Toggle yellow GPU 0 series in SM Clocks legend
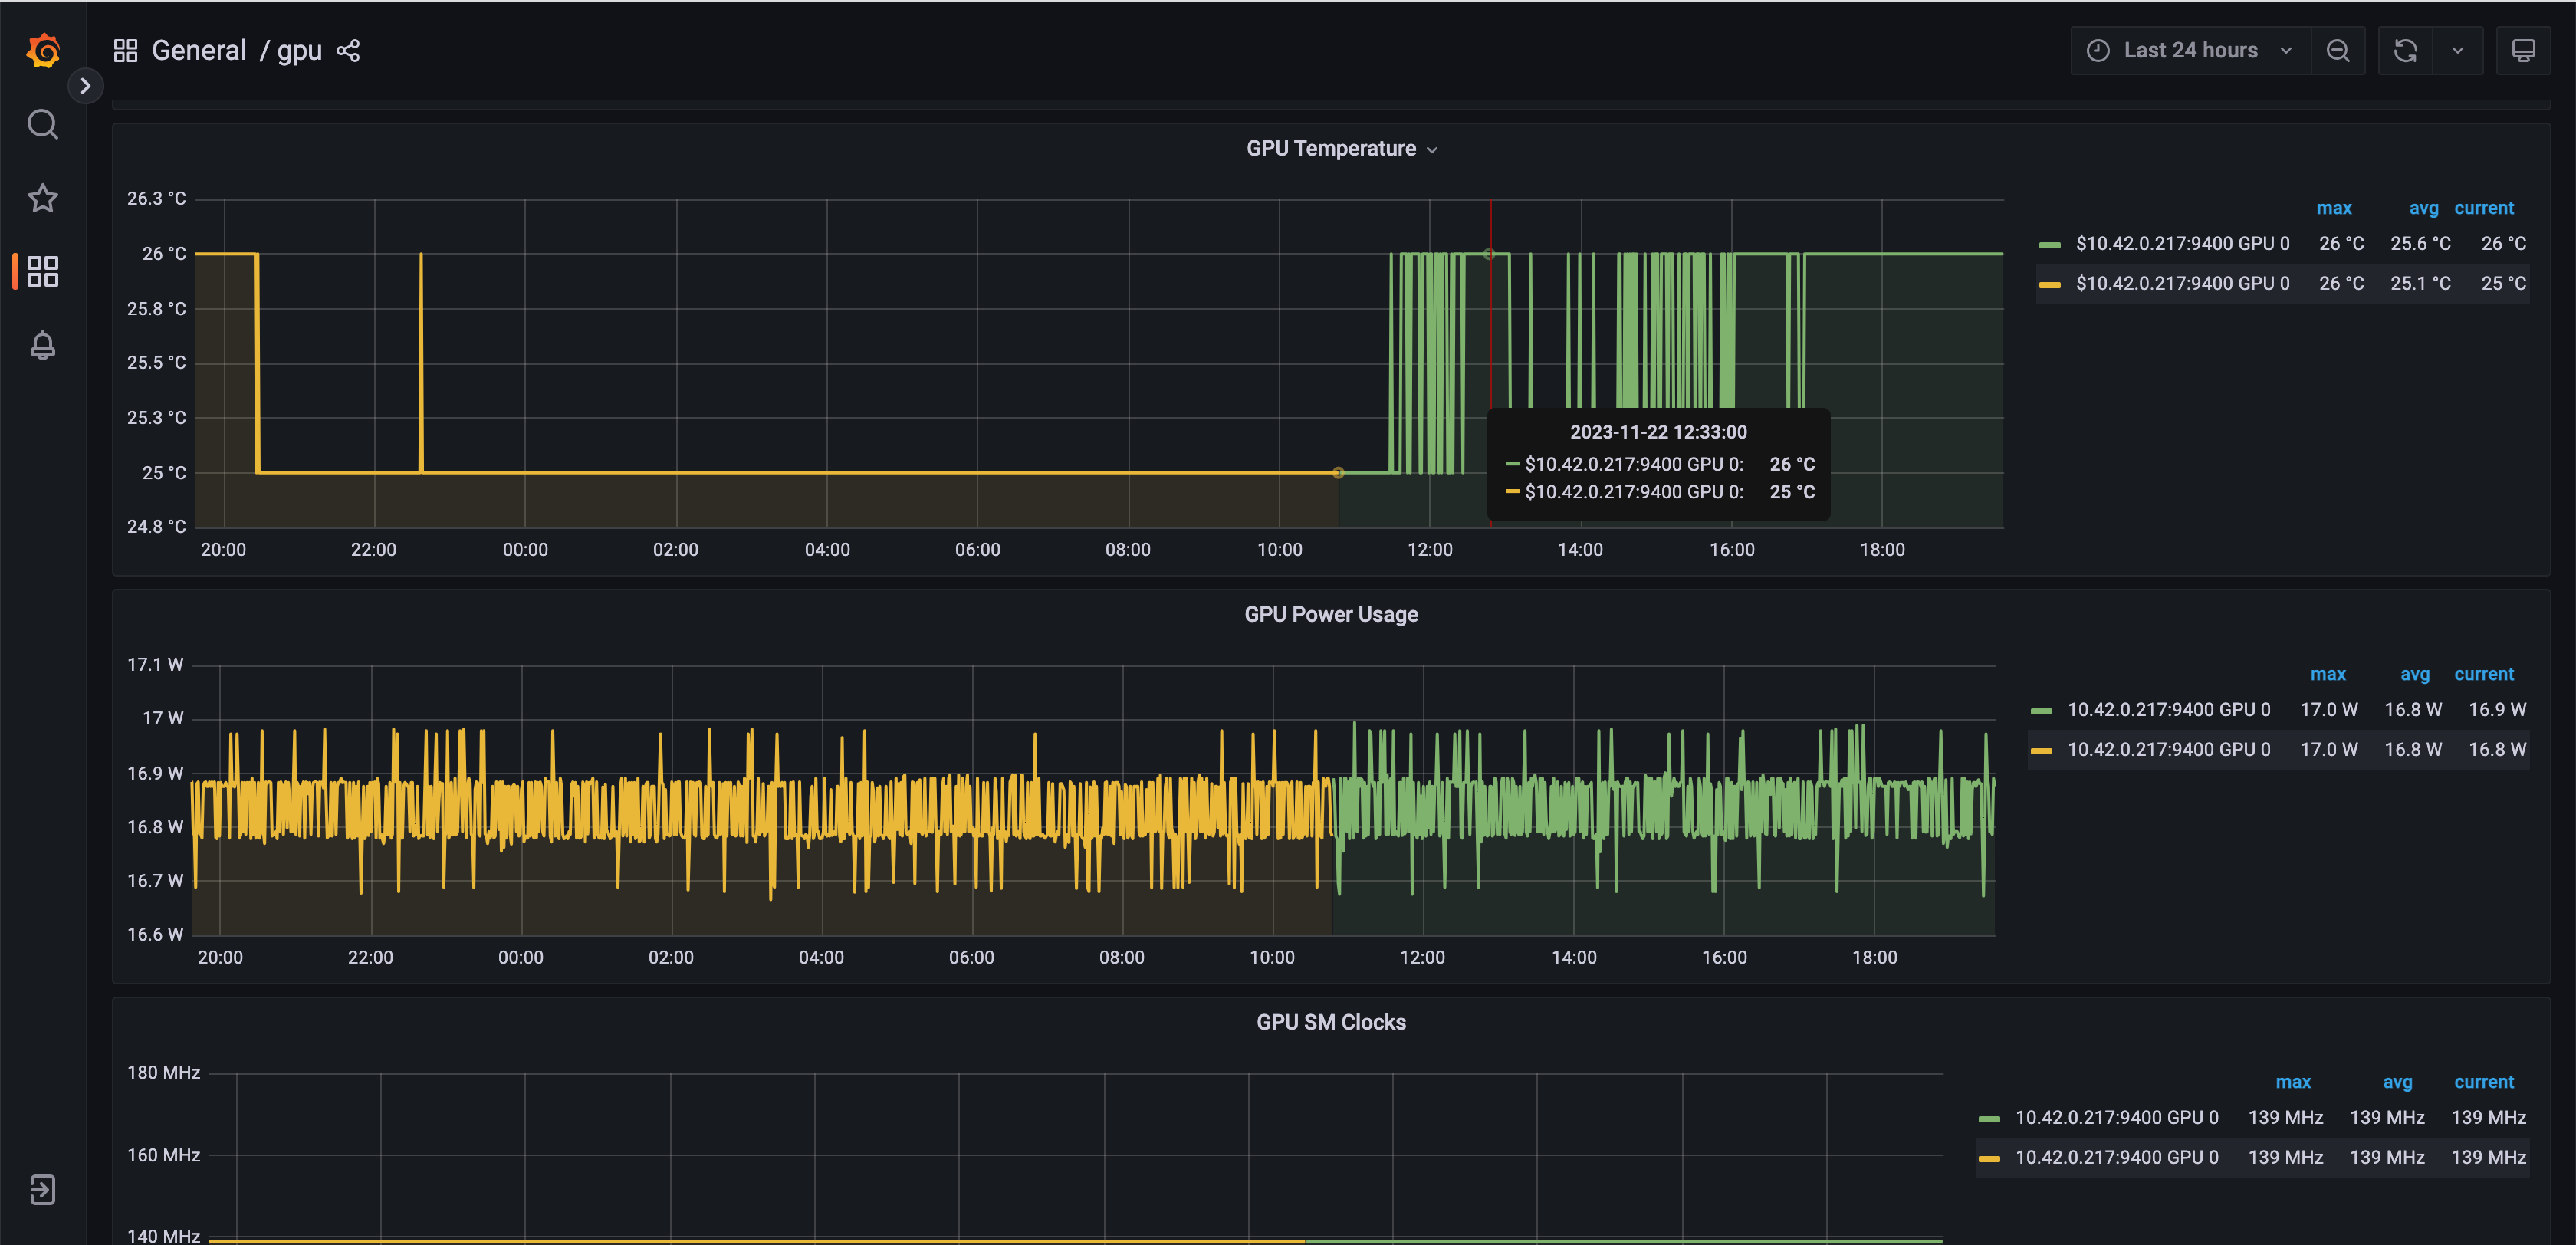 tap(2116, 1157)
